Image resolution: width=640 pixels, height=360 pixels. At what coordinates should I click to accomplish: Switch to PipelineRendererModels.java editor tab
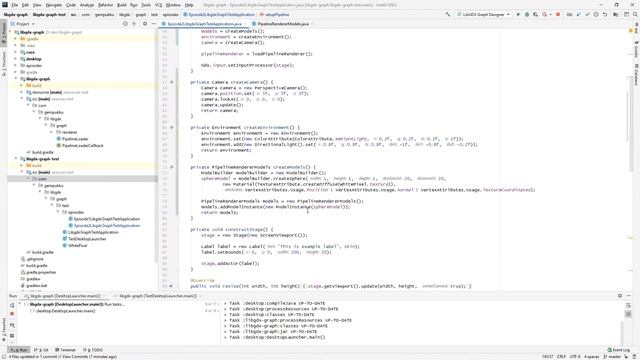(283, 24)
